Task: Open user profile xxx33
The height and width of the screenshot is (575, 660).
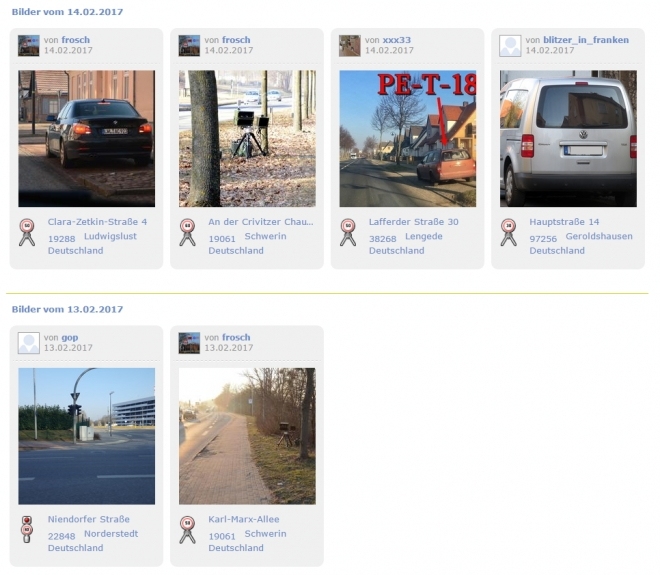Action: tap(397, 40)
